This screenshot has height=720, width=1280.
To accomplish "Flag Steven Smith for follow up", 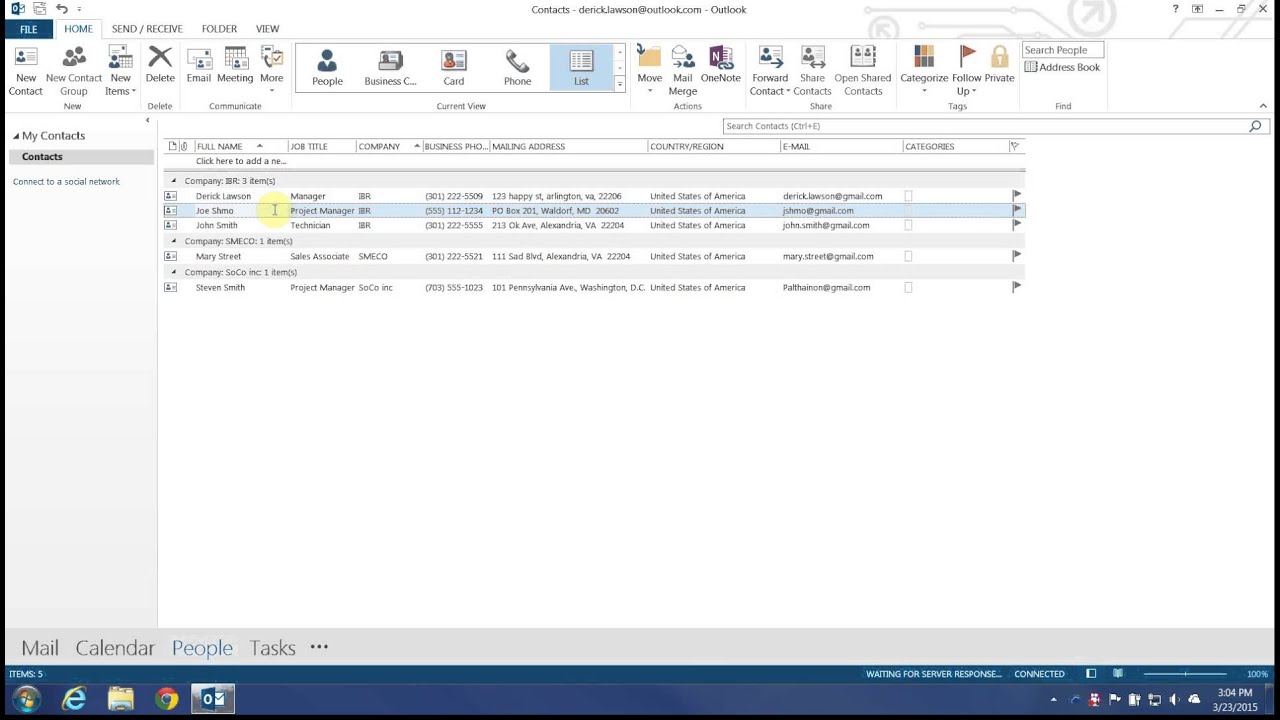I will [x=1017, y=287].
